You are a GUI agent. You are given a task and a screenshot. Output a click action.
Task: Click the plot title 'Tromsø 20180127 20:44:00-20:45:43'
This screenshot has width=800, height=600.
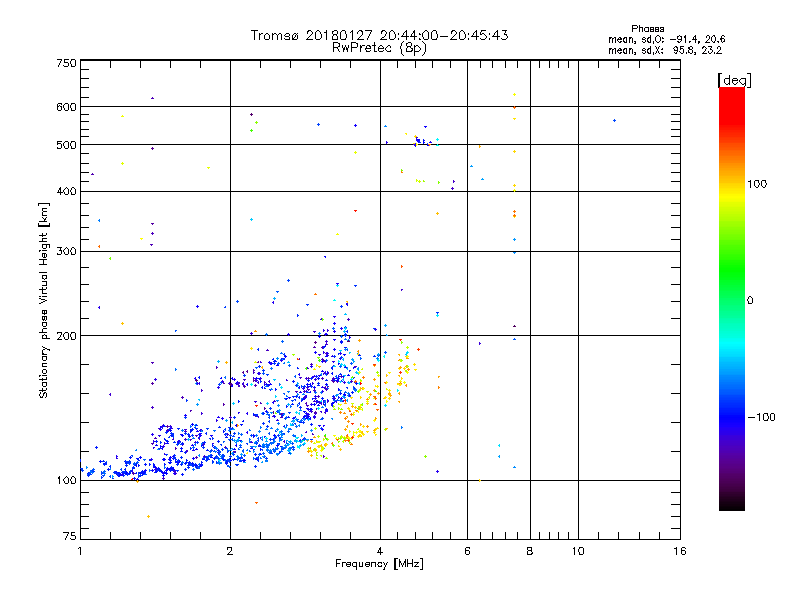(x=379, y=35)
